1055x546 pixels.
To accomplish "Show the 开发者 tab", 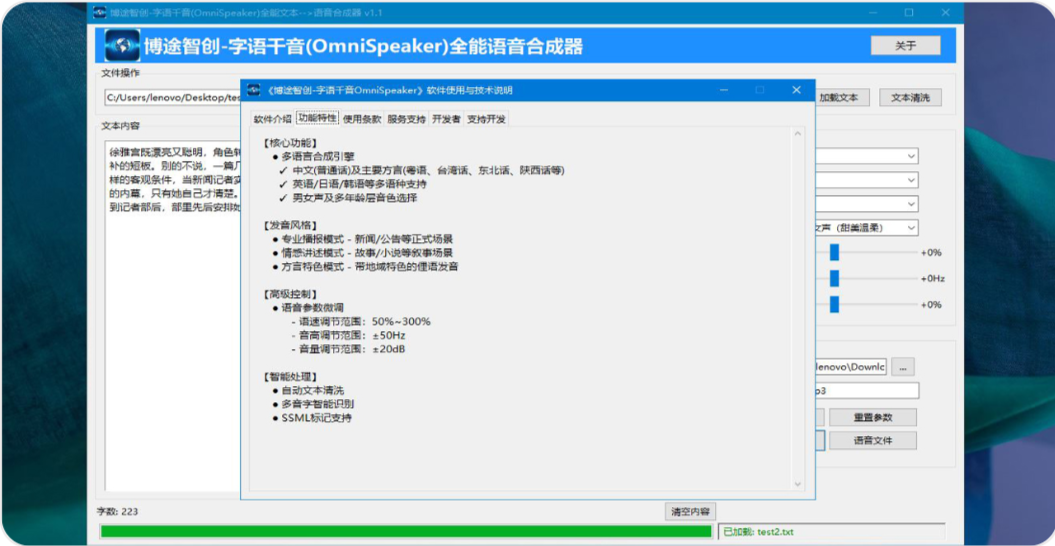I will [x=446, y=119].
